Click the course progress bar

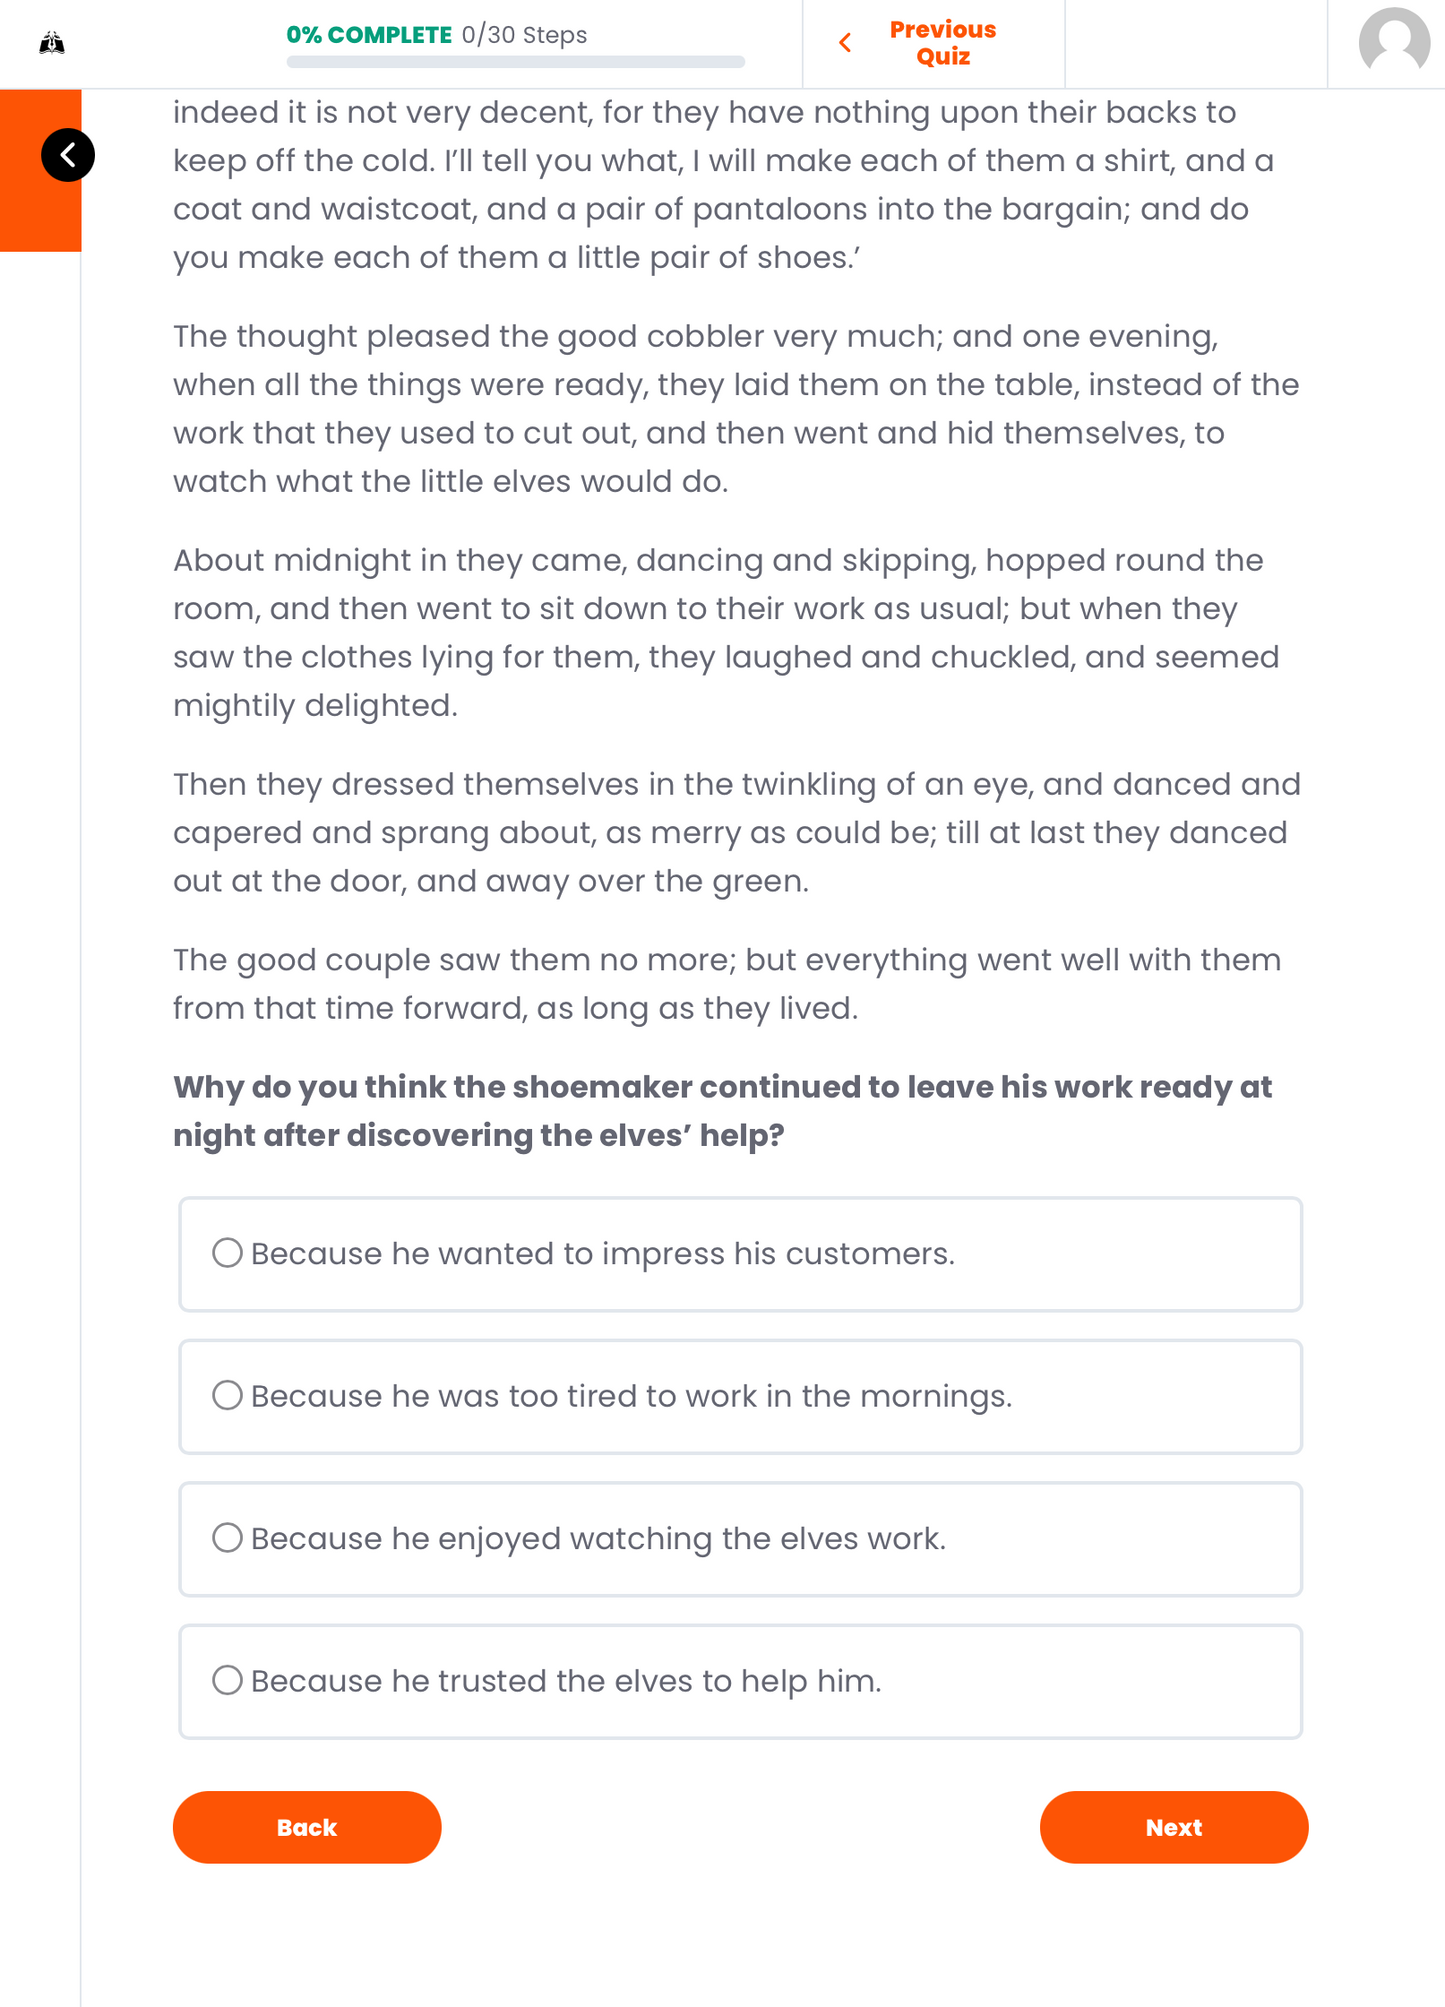515,62
